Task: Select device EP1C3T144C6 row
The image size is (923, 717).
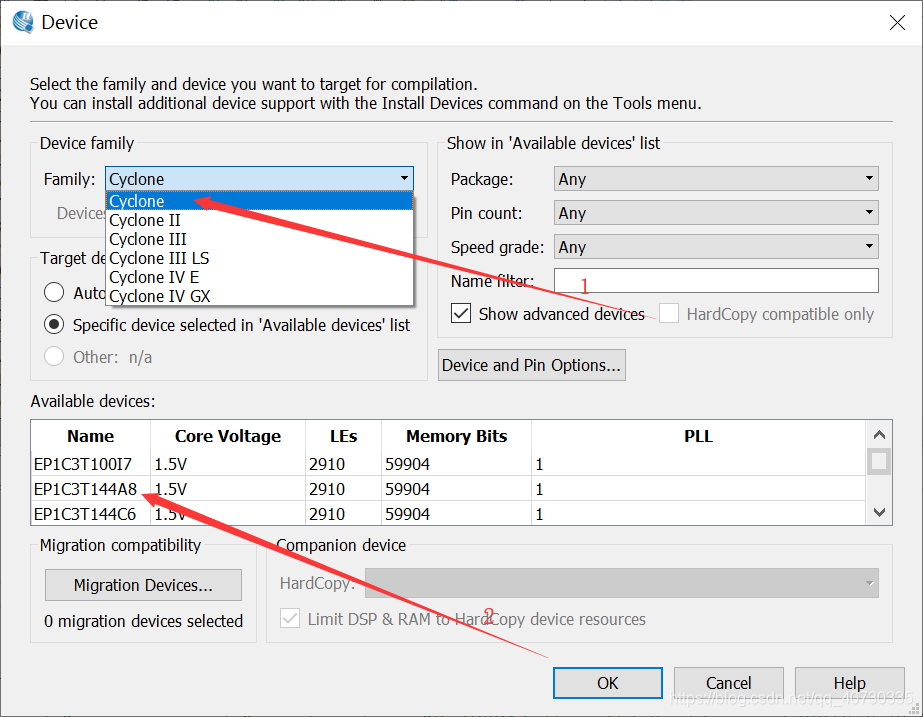Action: [x=448, y=513]
